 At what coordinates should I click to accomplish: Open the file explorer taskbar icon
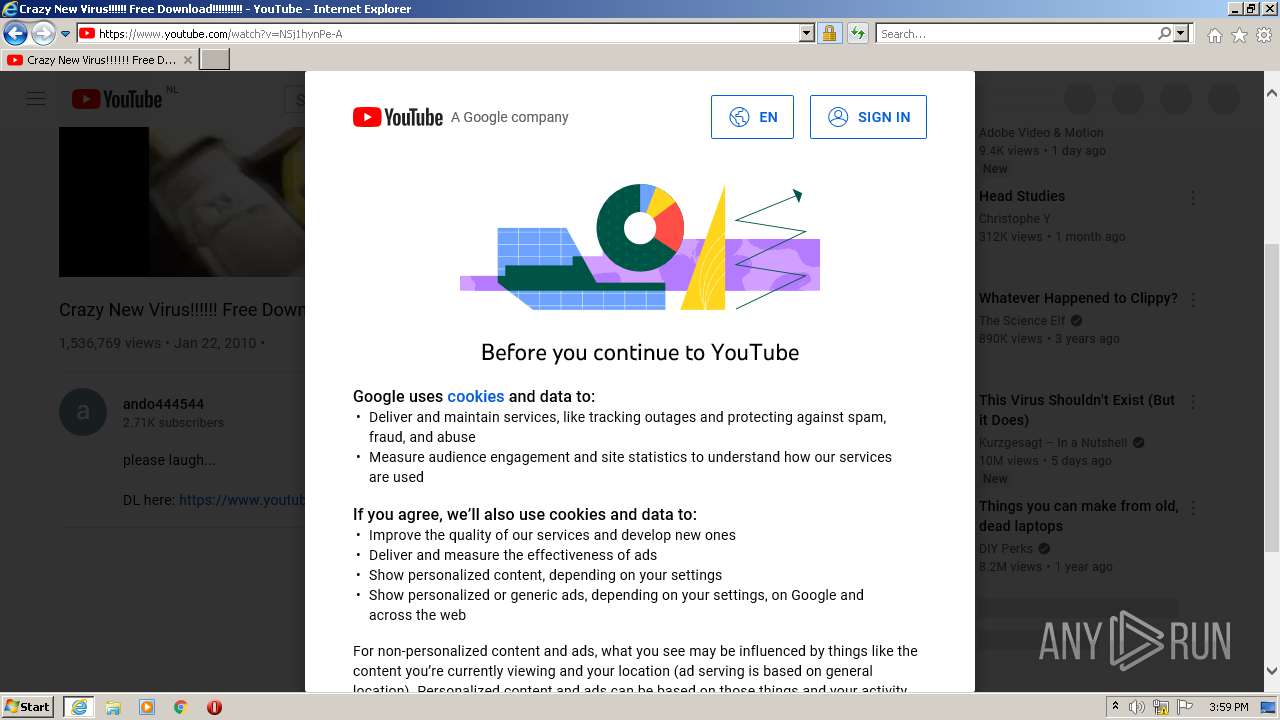[x=113, y=707]
